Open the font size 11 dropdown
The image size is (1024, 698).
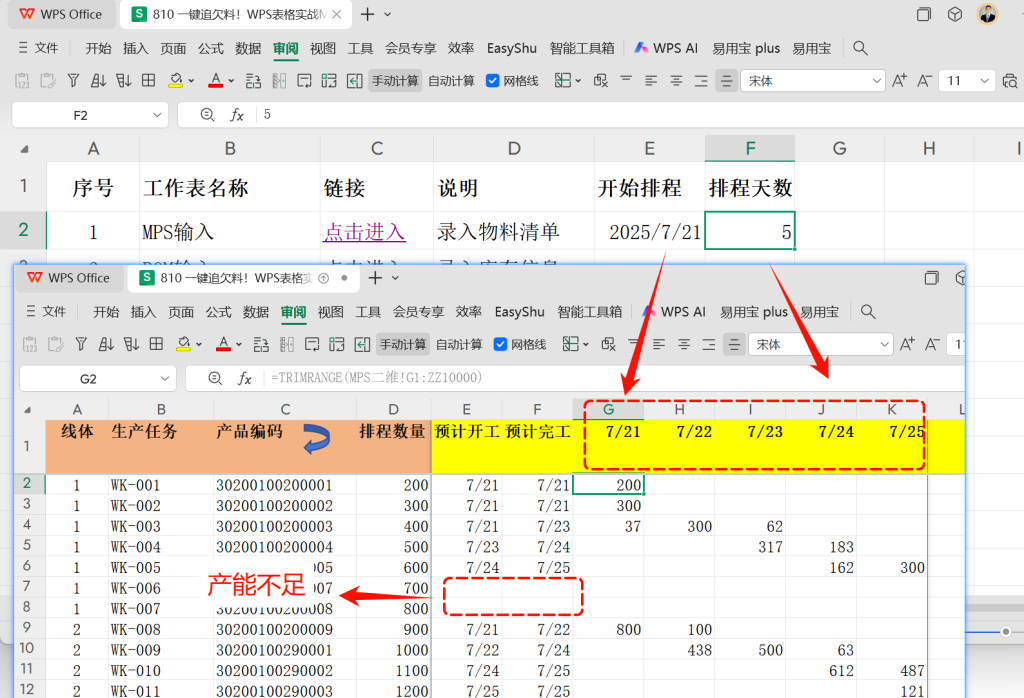coord(984,80)
